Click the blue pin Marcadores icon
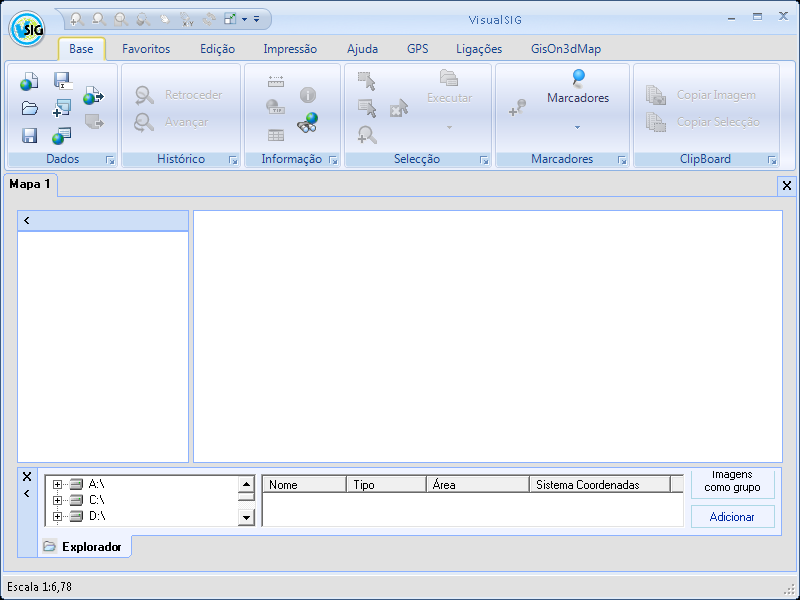Screen dimensions: 800x600 [578, 77]
